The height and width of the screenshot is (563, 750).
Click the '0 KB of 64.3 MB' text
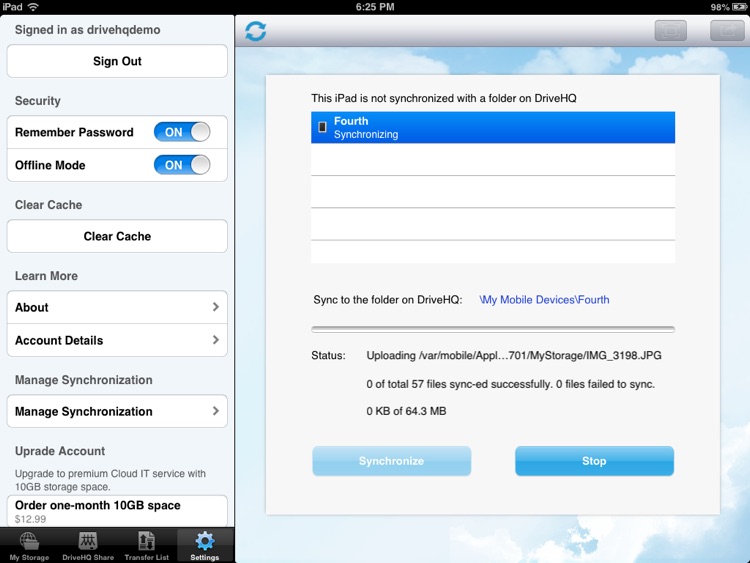click(407, 411)
